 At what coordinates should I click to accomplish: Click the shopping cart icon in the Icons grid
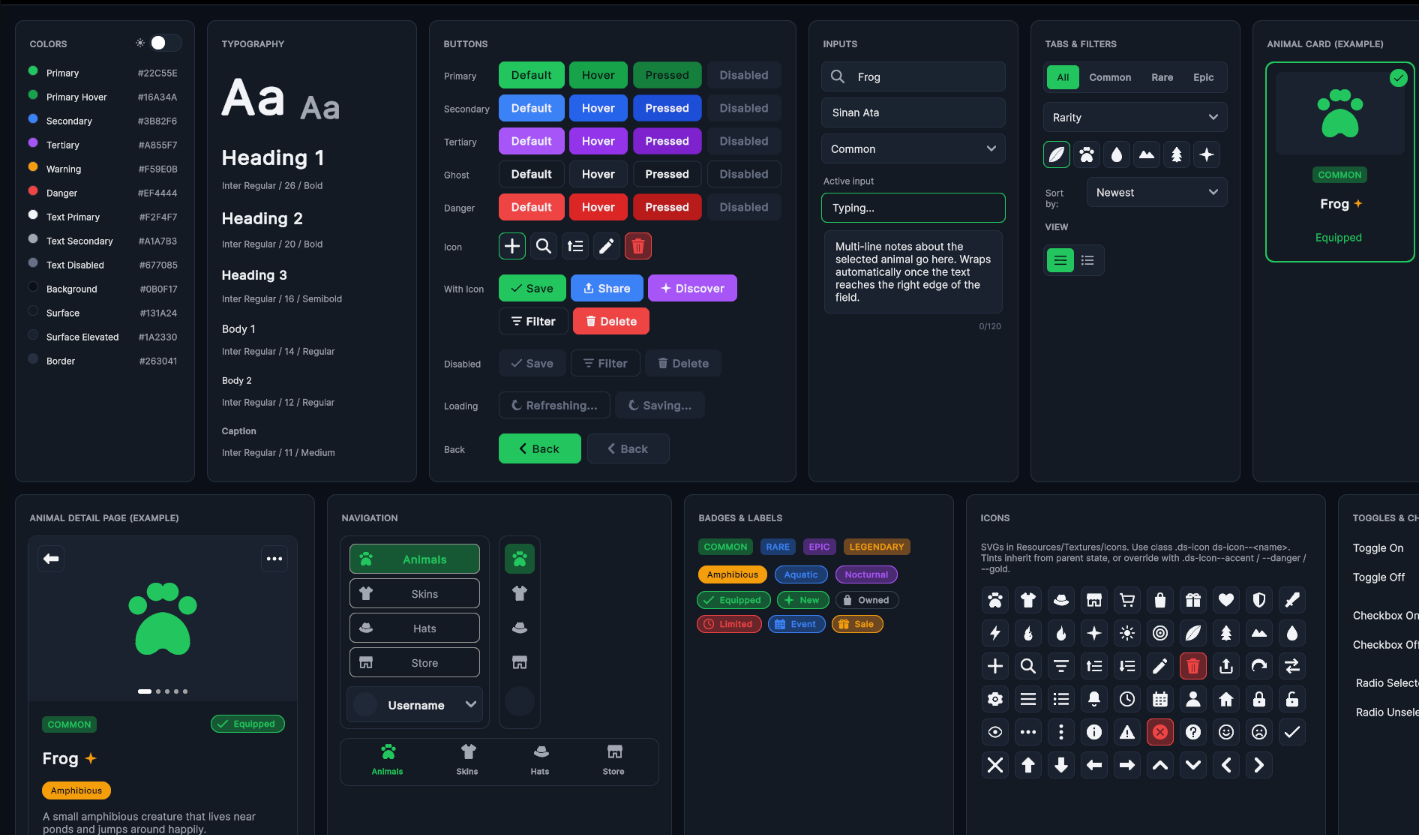[1127, 600]
